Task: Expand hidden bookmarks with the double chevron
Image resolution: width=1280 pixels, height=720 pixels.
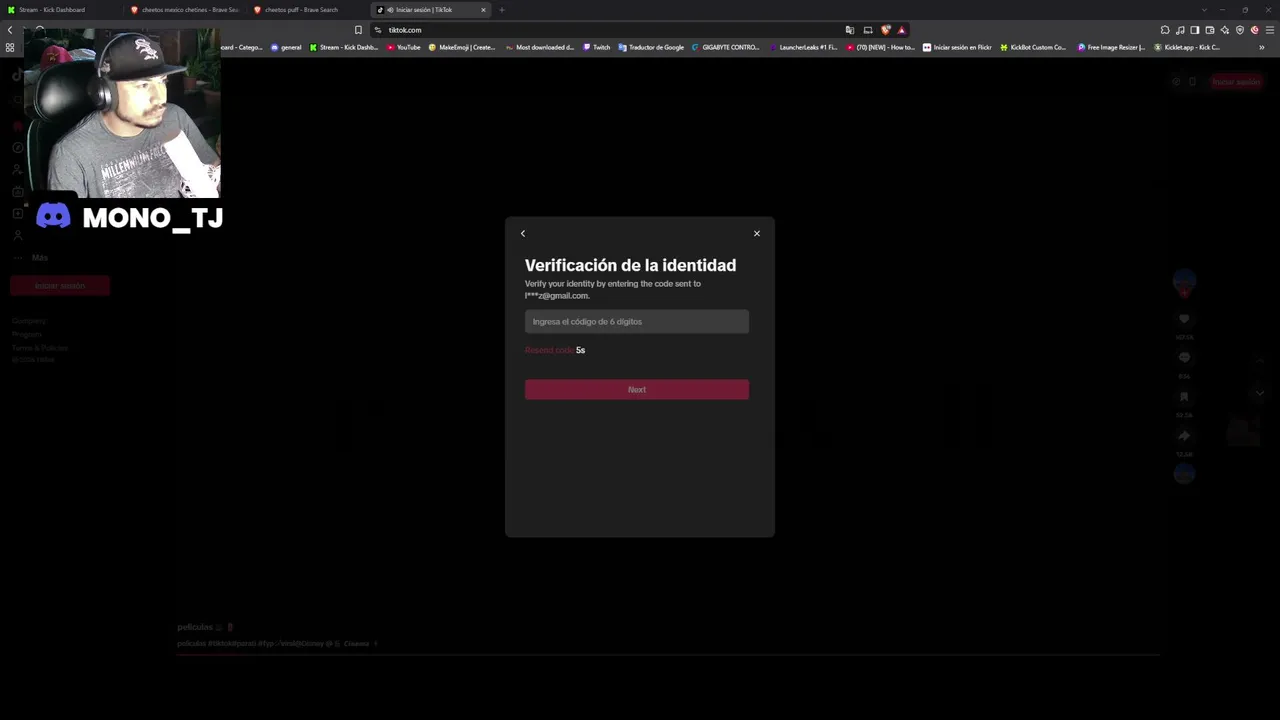Action: tap(1262, 47)
